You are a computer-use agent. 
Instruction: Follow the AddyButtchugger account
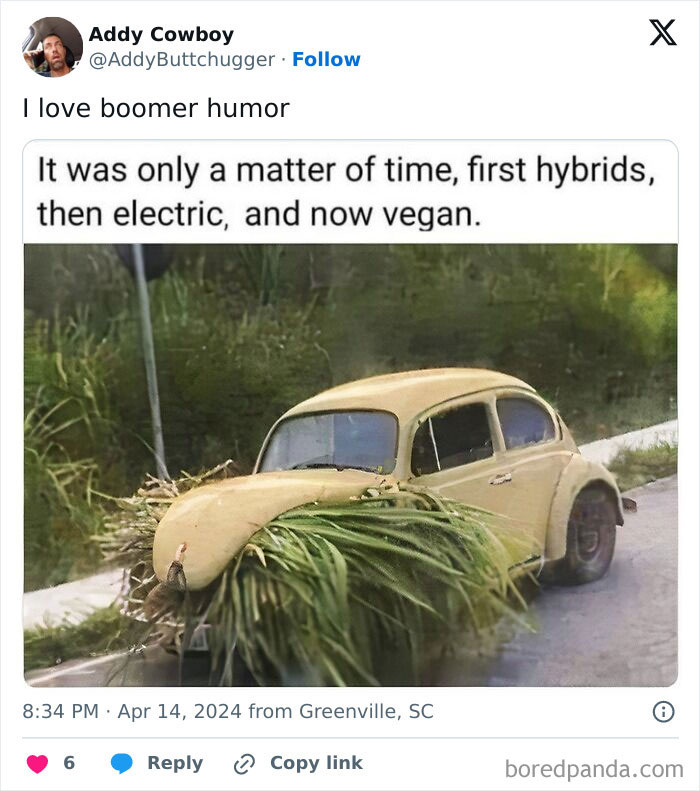(326, 60)
